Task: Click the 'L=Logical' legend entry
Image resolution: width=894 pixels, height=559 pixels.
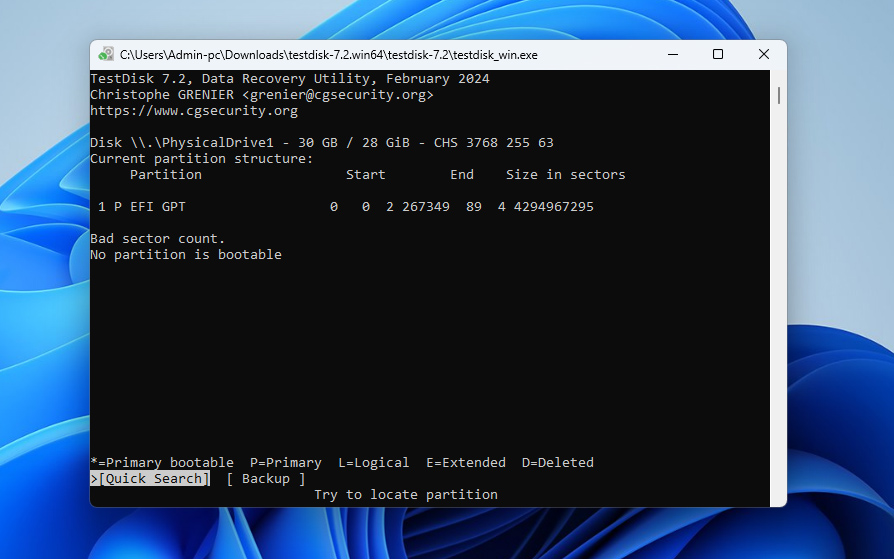Action: tap(373, 463)
